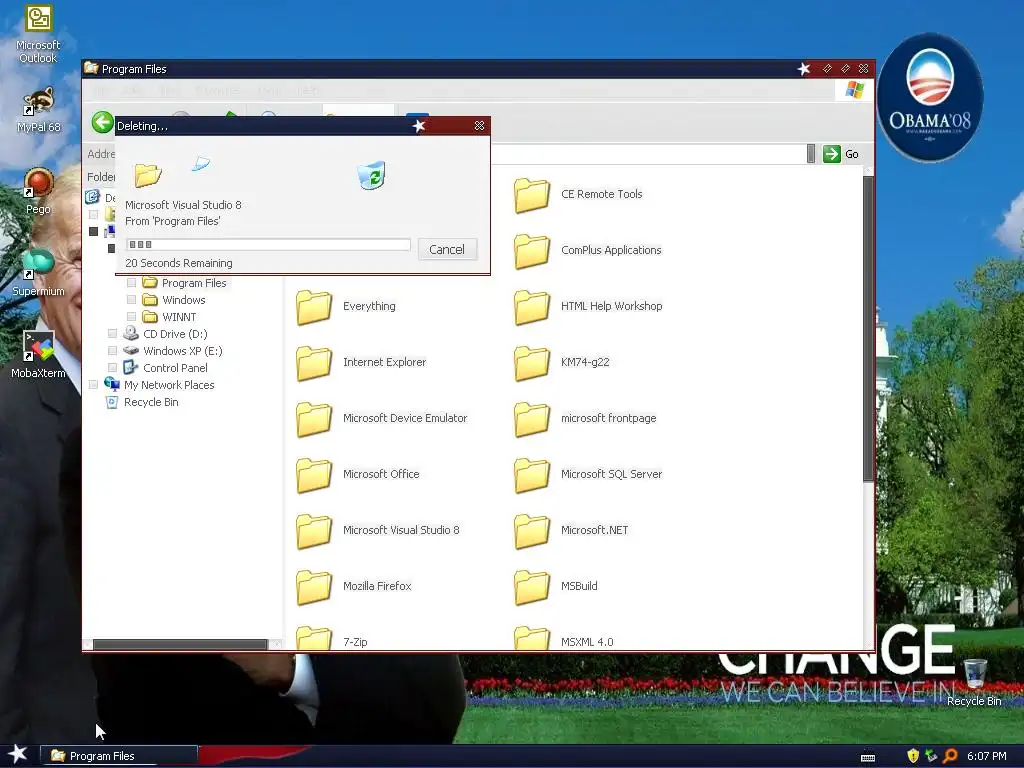The image size is (1024, 768).
Task: Cancel the deleting operation
Action: [x=447, y=249]
